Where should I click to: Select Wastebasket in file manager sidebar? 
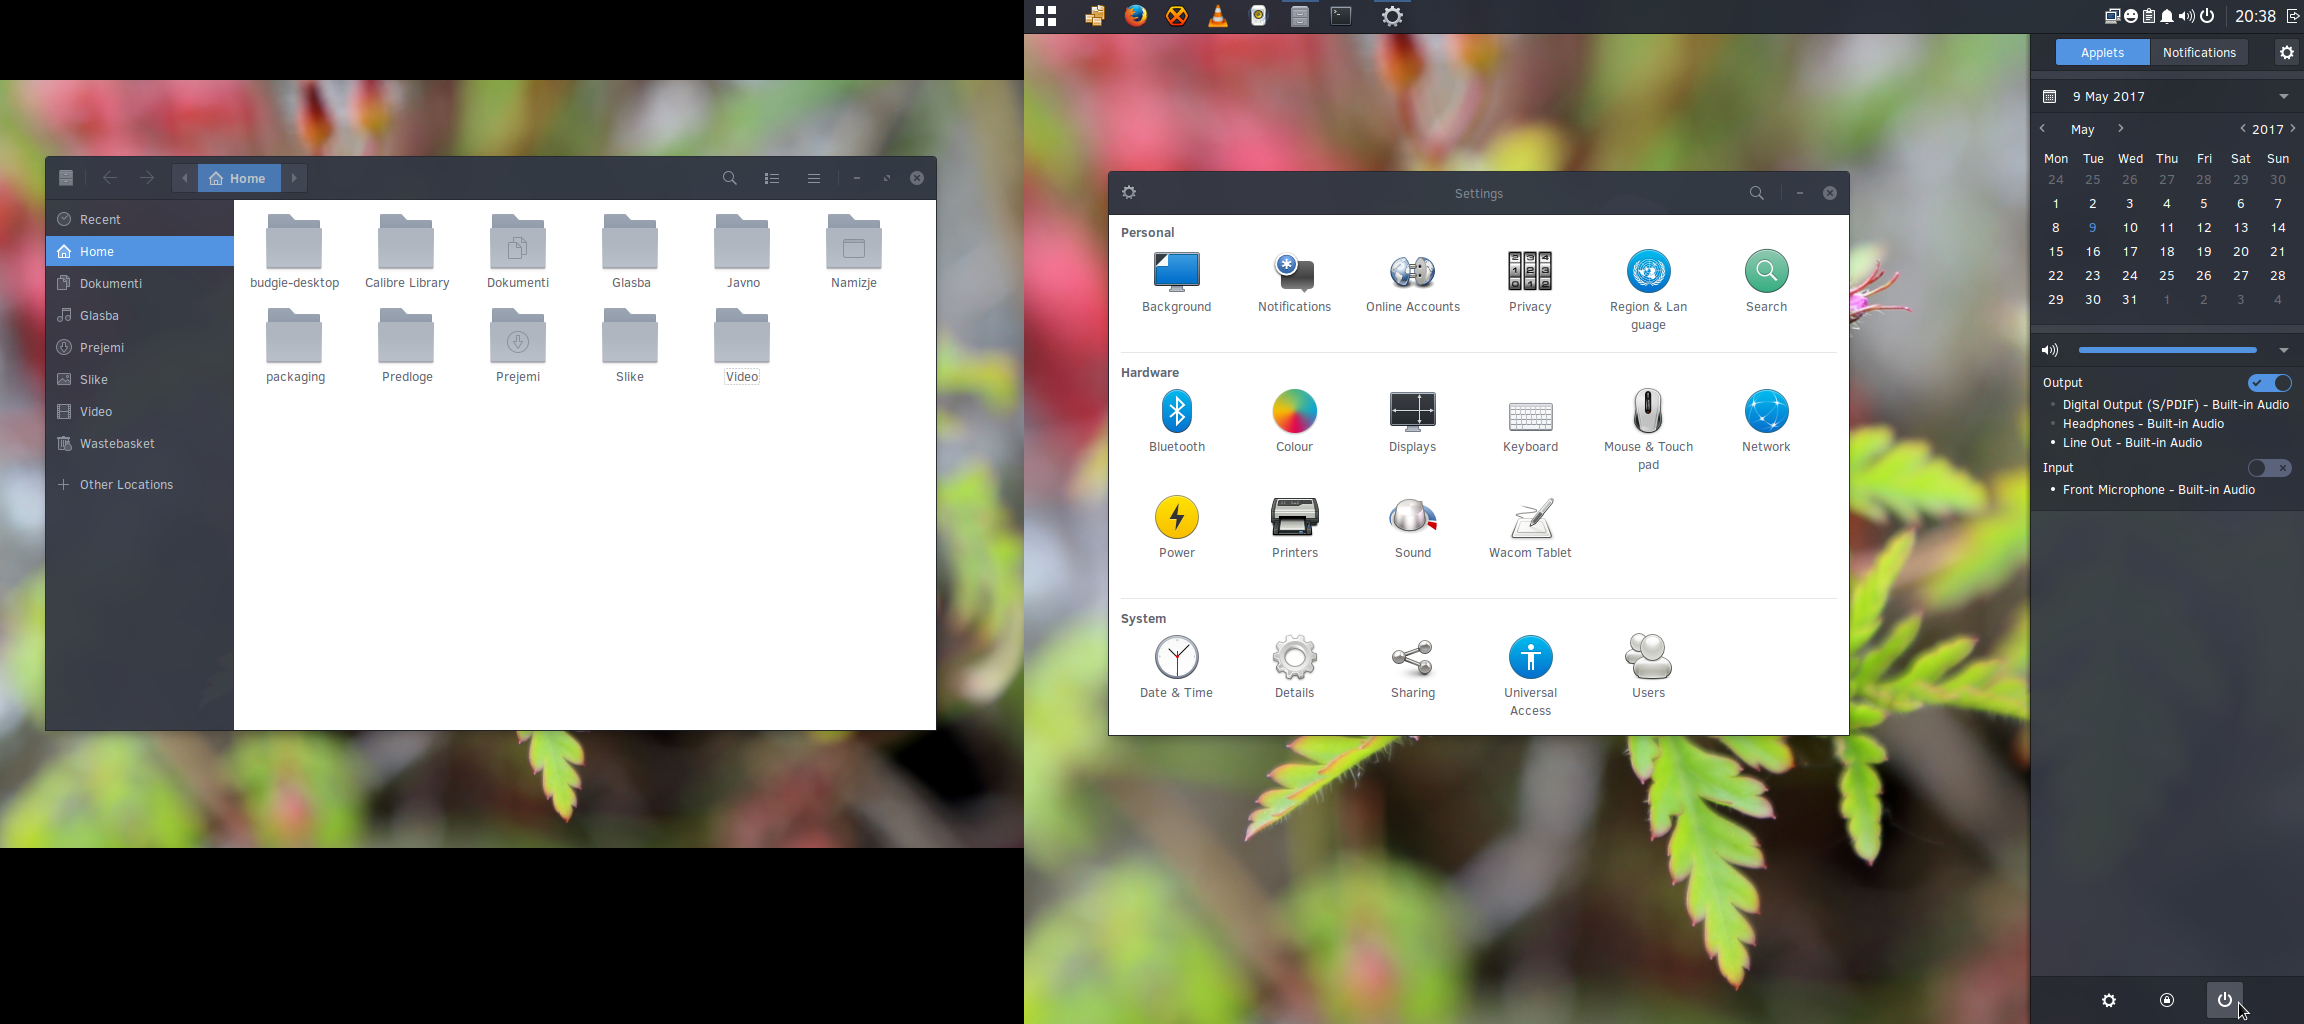click(x=140, y=443)
